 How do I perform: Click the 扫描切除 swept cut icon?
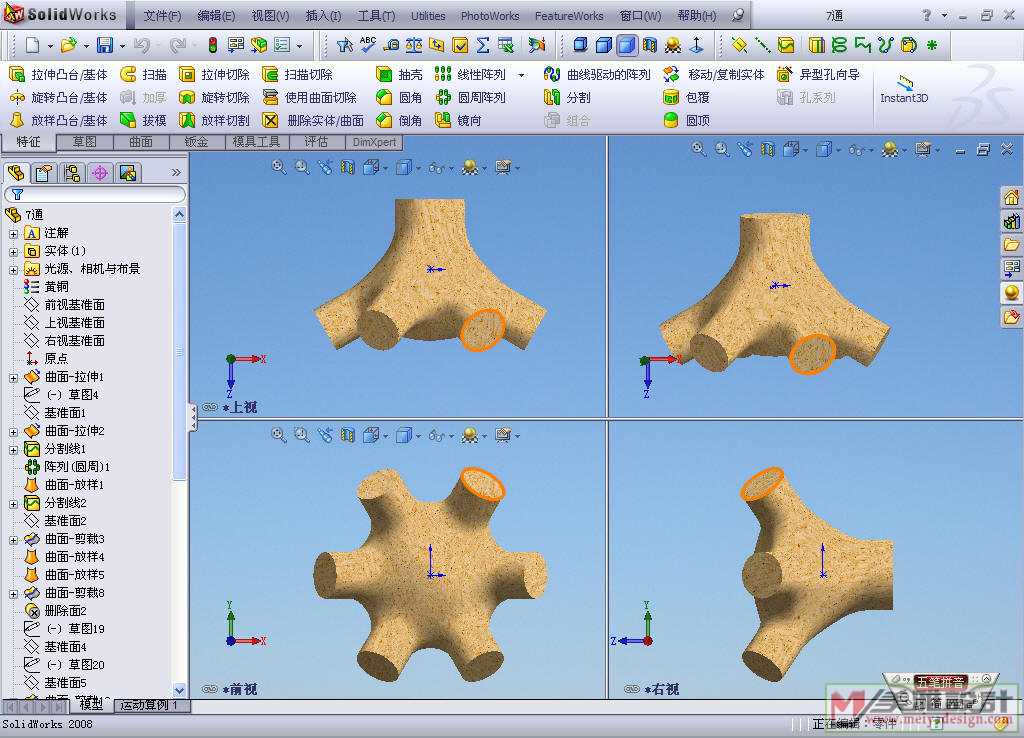point(270,74)
